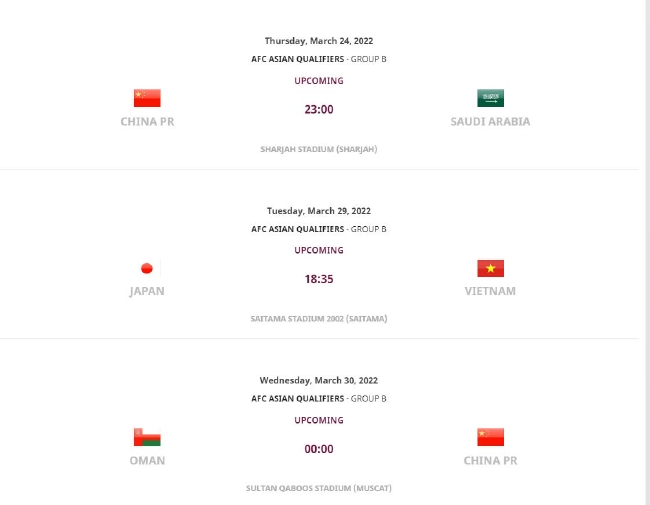Open Sultan Qaboos Stadium venue text

(319, 488)
